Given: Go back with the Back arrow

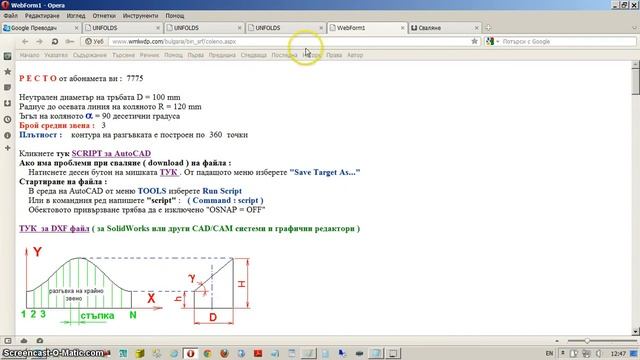Looking at the screenshot, I should pos(25,42).
